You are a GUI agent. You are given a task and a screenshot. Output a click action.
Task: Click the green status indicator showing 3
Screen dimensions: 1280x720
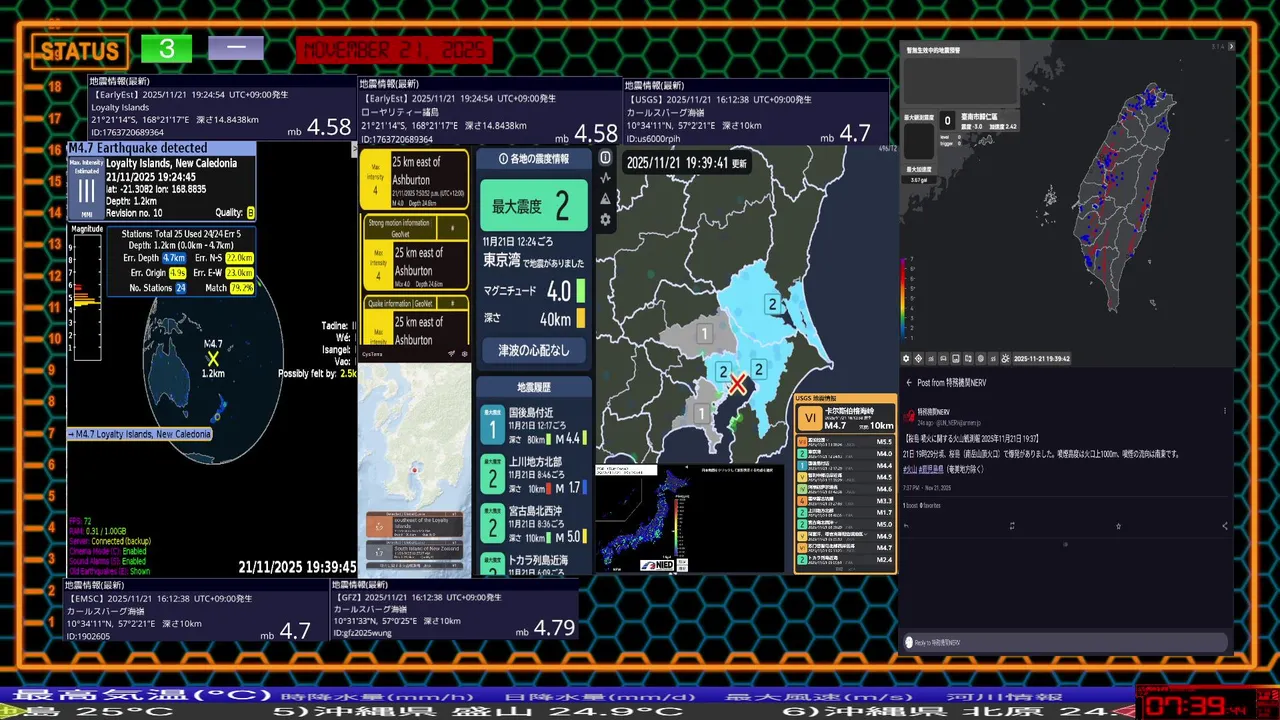point(166,49)
